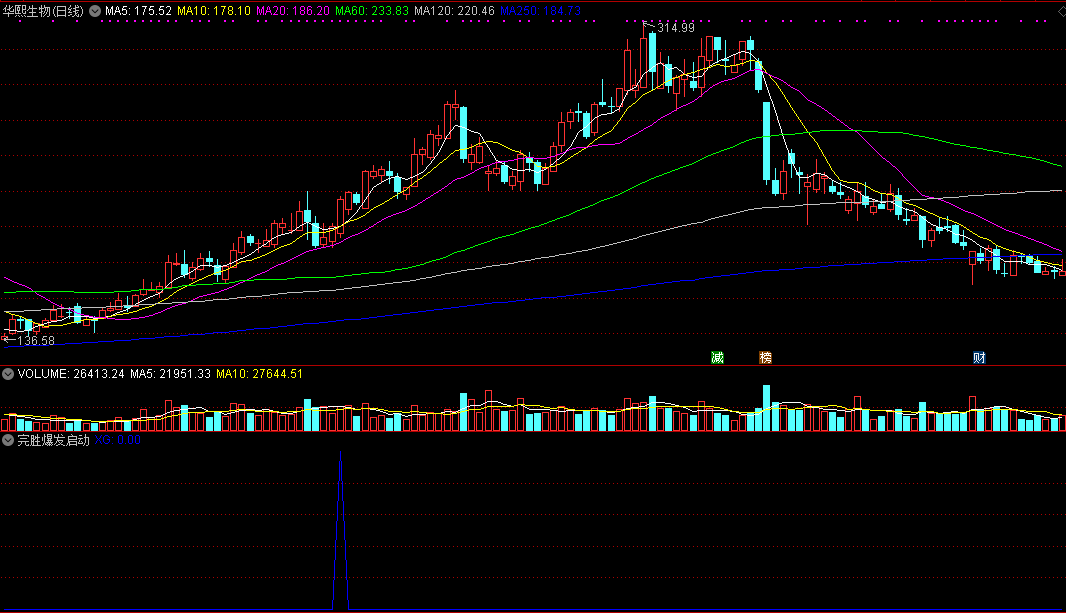The width and height of the screenshot is (1066, 613).
Task: Click the green 减 event marker icon
Action: pyautogui.click(x=717, y=357)
